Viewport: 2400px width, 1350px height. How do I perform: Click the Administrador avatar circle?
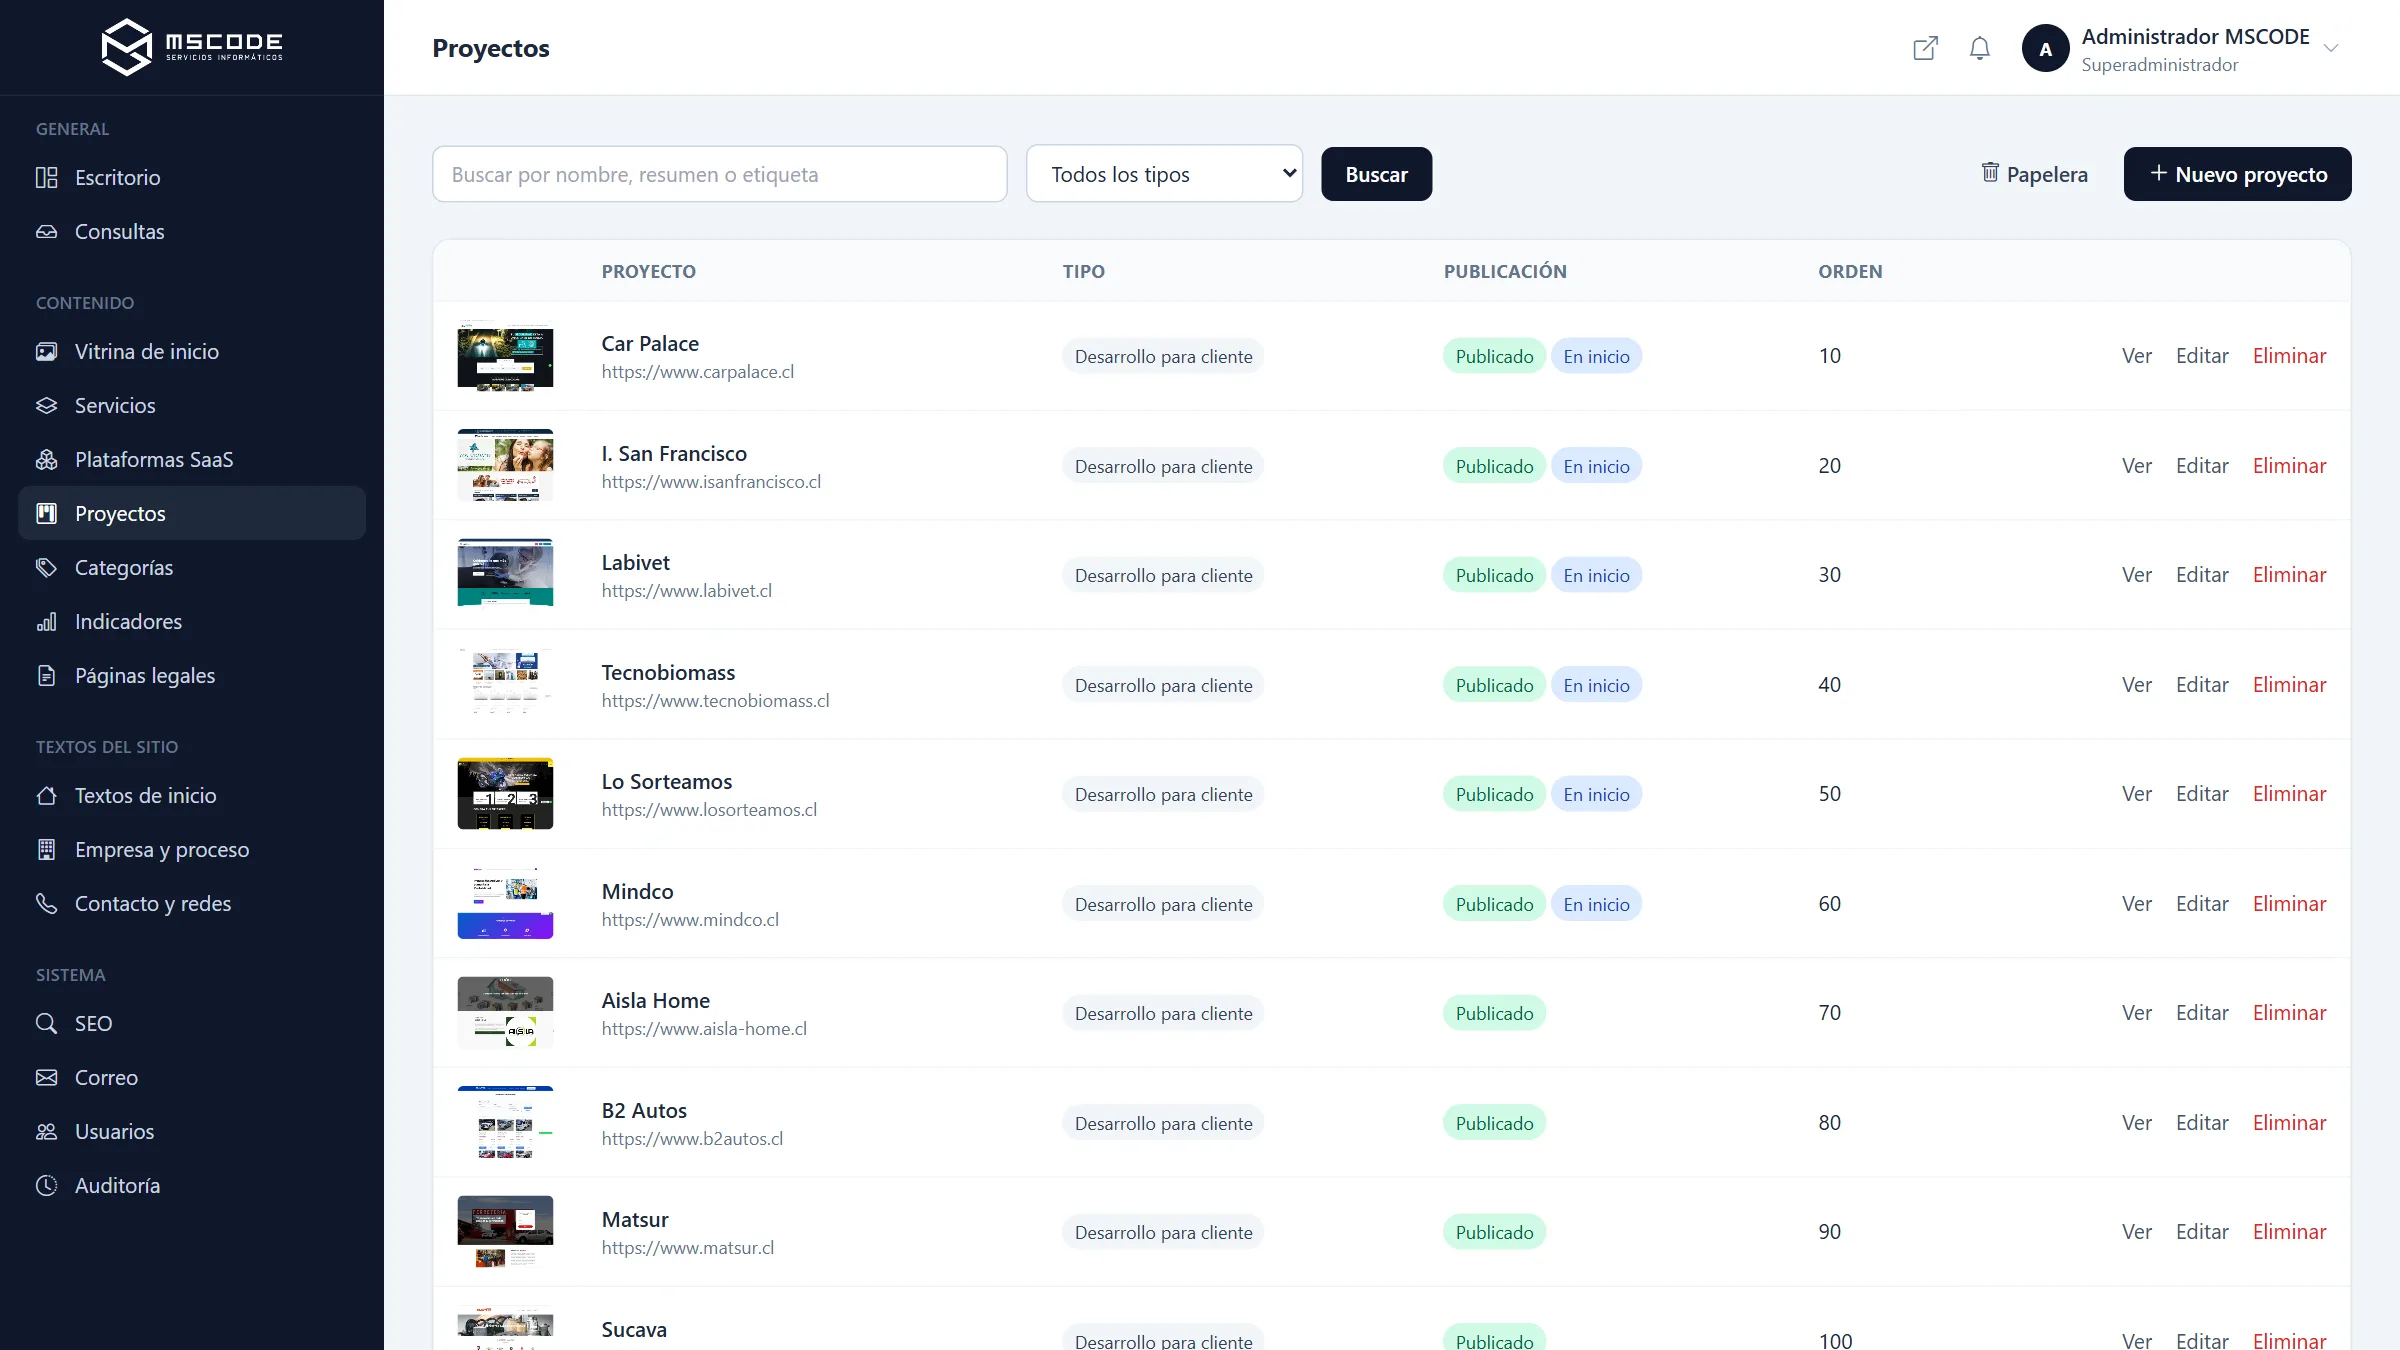2045,48
